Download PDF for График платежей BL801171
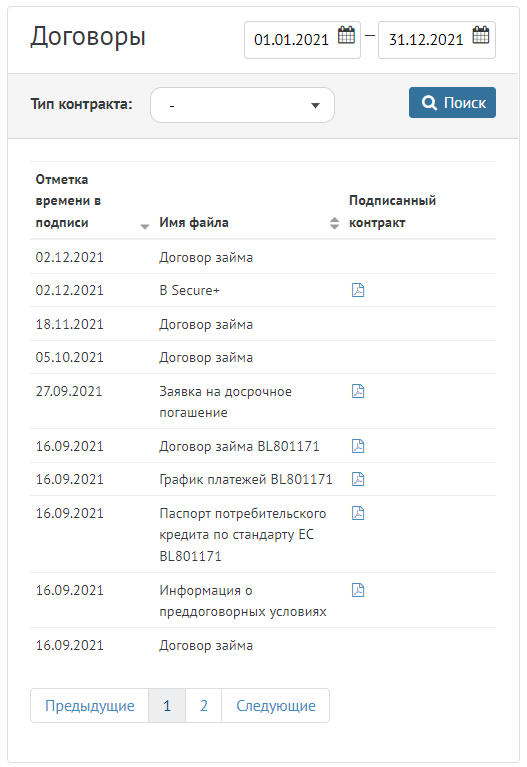527x767 pixels. click(358, 479)
